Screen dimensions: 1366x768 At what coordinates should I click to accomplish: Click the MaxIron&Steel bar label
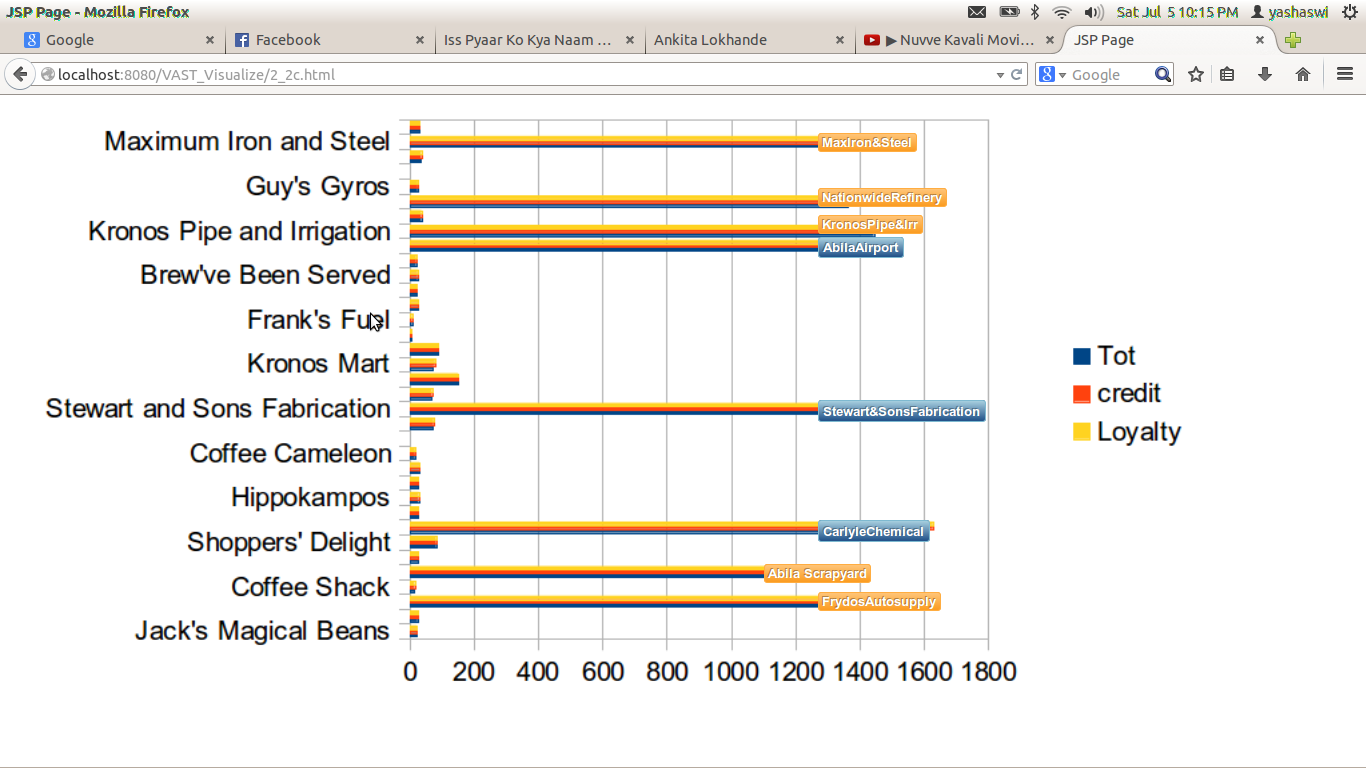867,143
